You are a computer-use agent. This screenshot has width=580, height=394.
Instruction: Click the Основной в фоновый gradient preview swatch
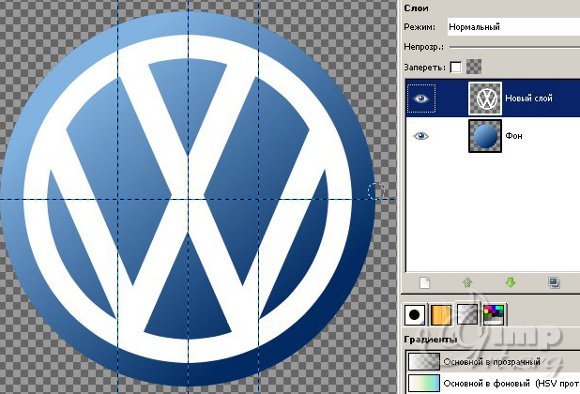(x=424, y=383)
